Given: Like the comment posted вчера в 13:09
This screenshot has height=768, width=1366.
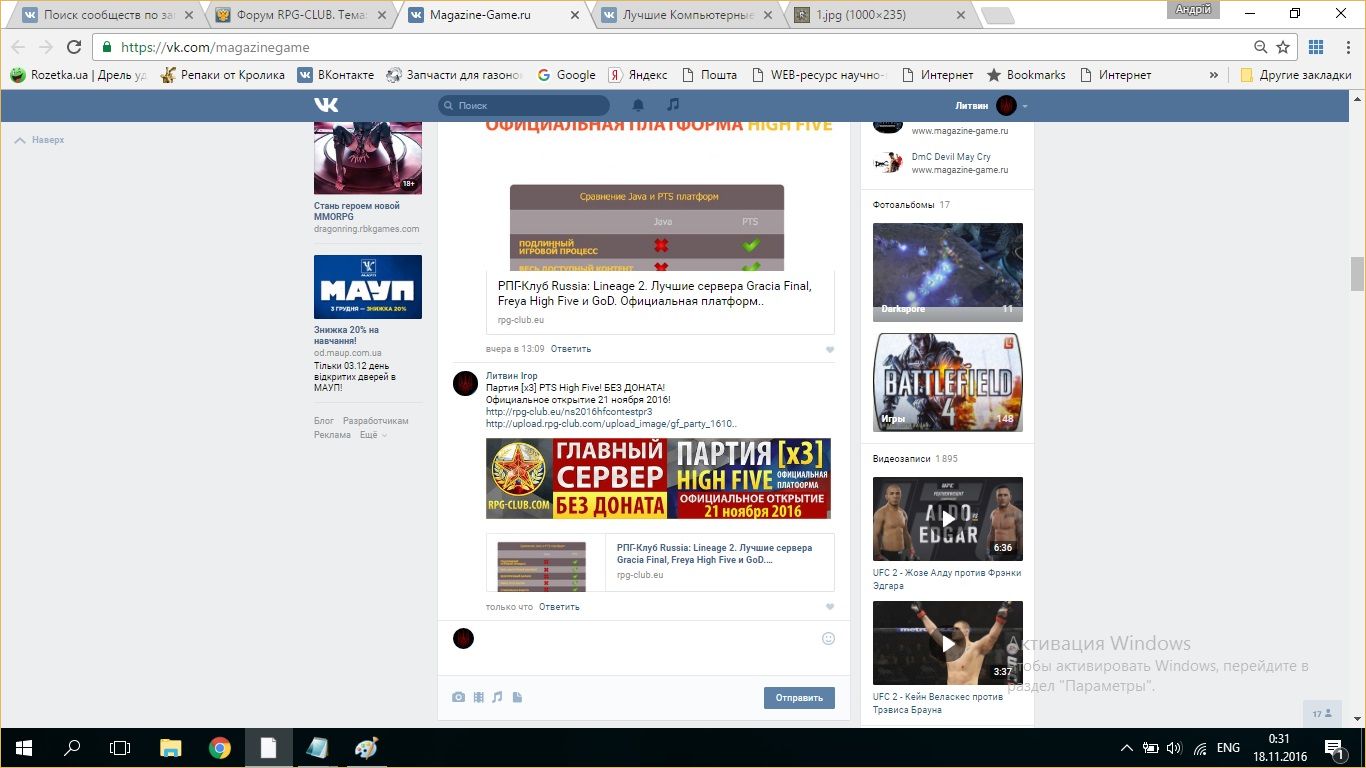Looking at the screenshot, I should click(x=830, y=350).
